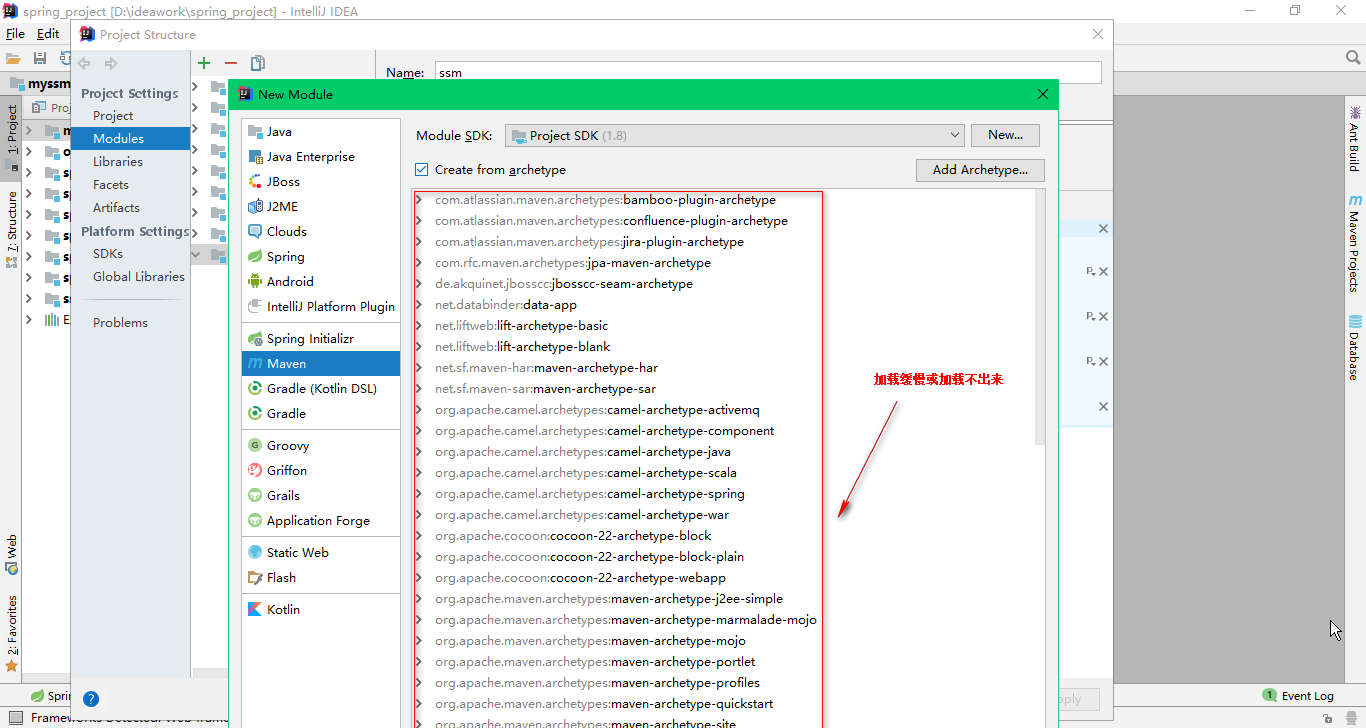Pick the Gradle (Kotlin DSL) module type
The width and height of the screenshot is (1366, 728).
tap(320, 389)
